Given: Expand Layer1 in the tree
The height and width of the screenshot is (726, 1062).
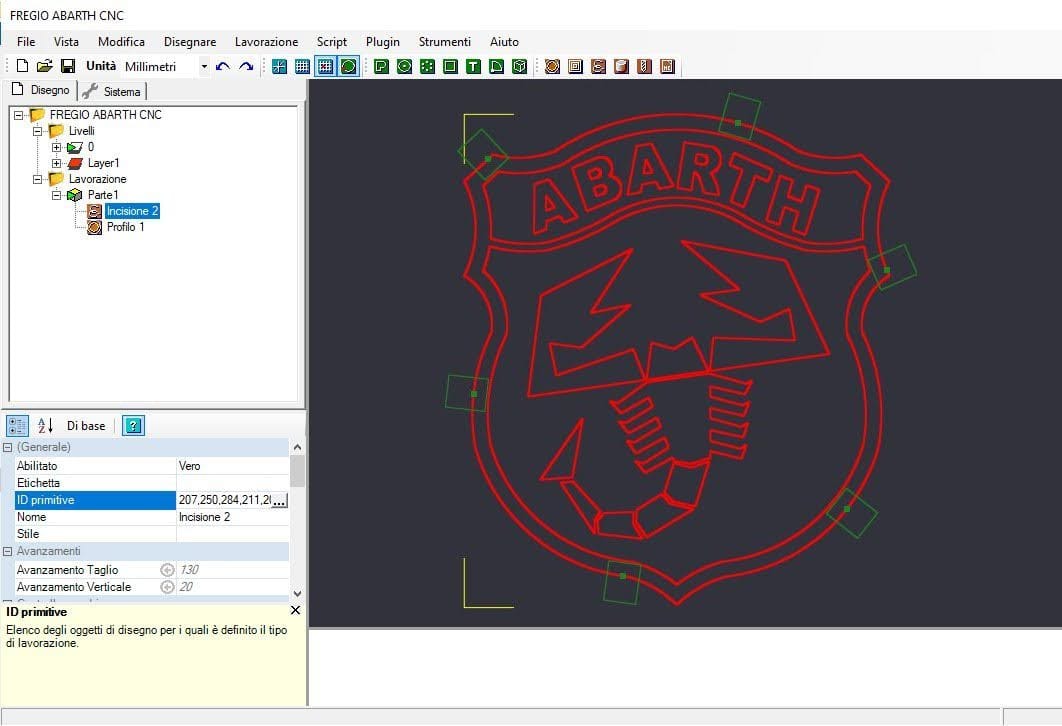Looking at the screenshot, I should click(57, 163).
